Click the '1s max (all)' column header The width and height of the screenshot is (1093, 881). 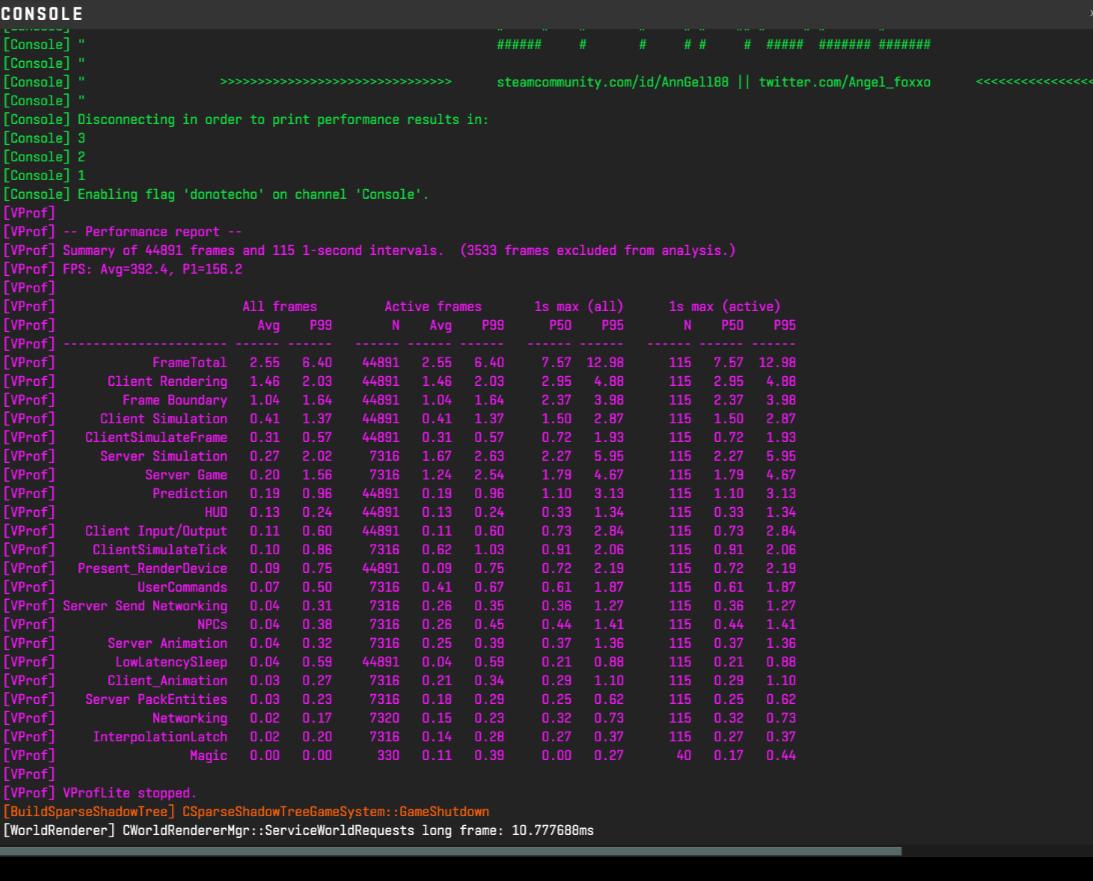579,307
